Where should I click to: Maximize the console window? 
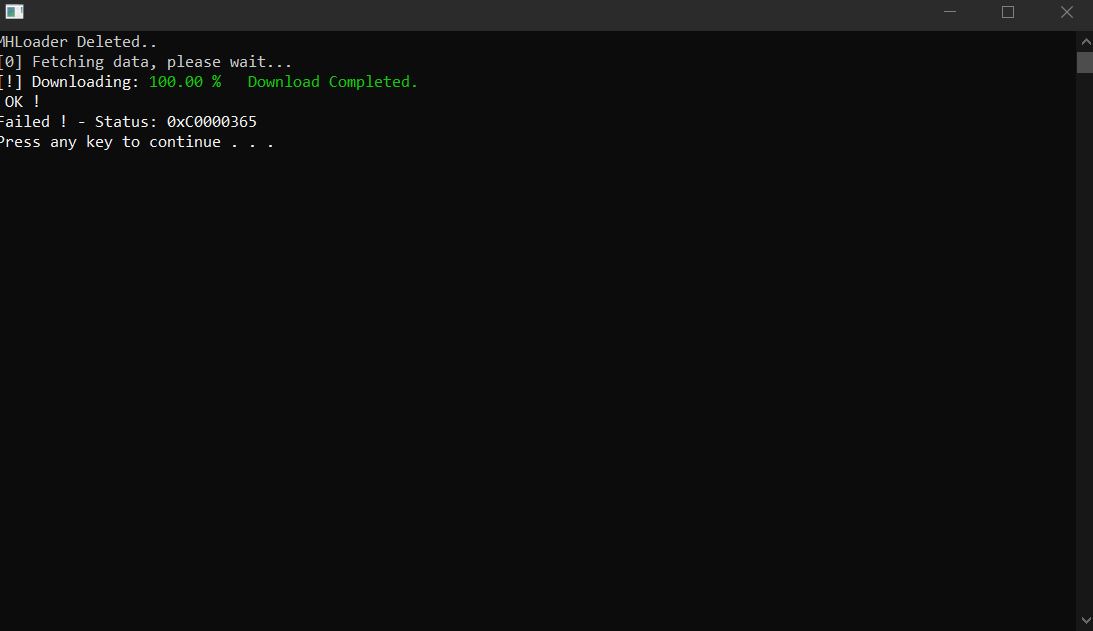(1008, 12)
